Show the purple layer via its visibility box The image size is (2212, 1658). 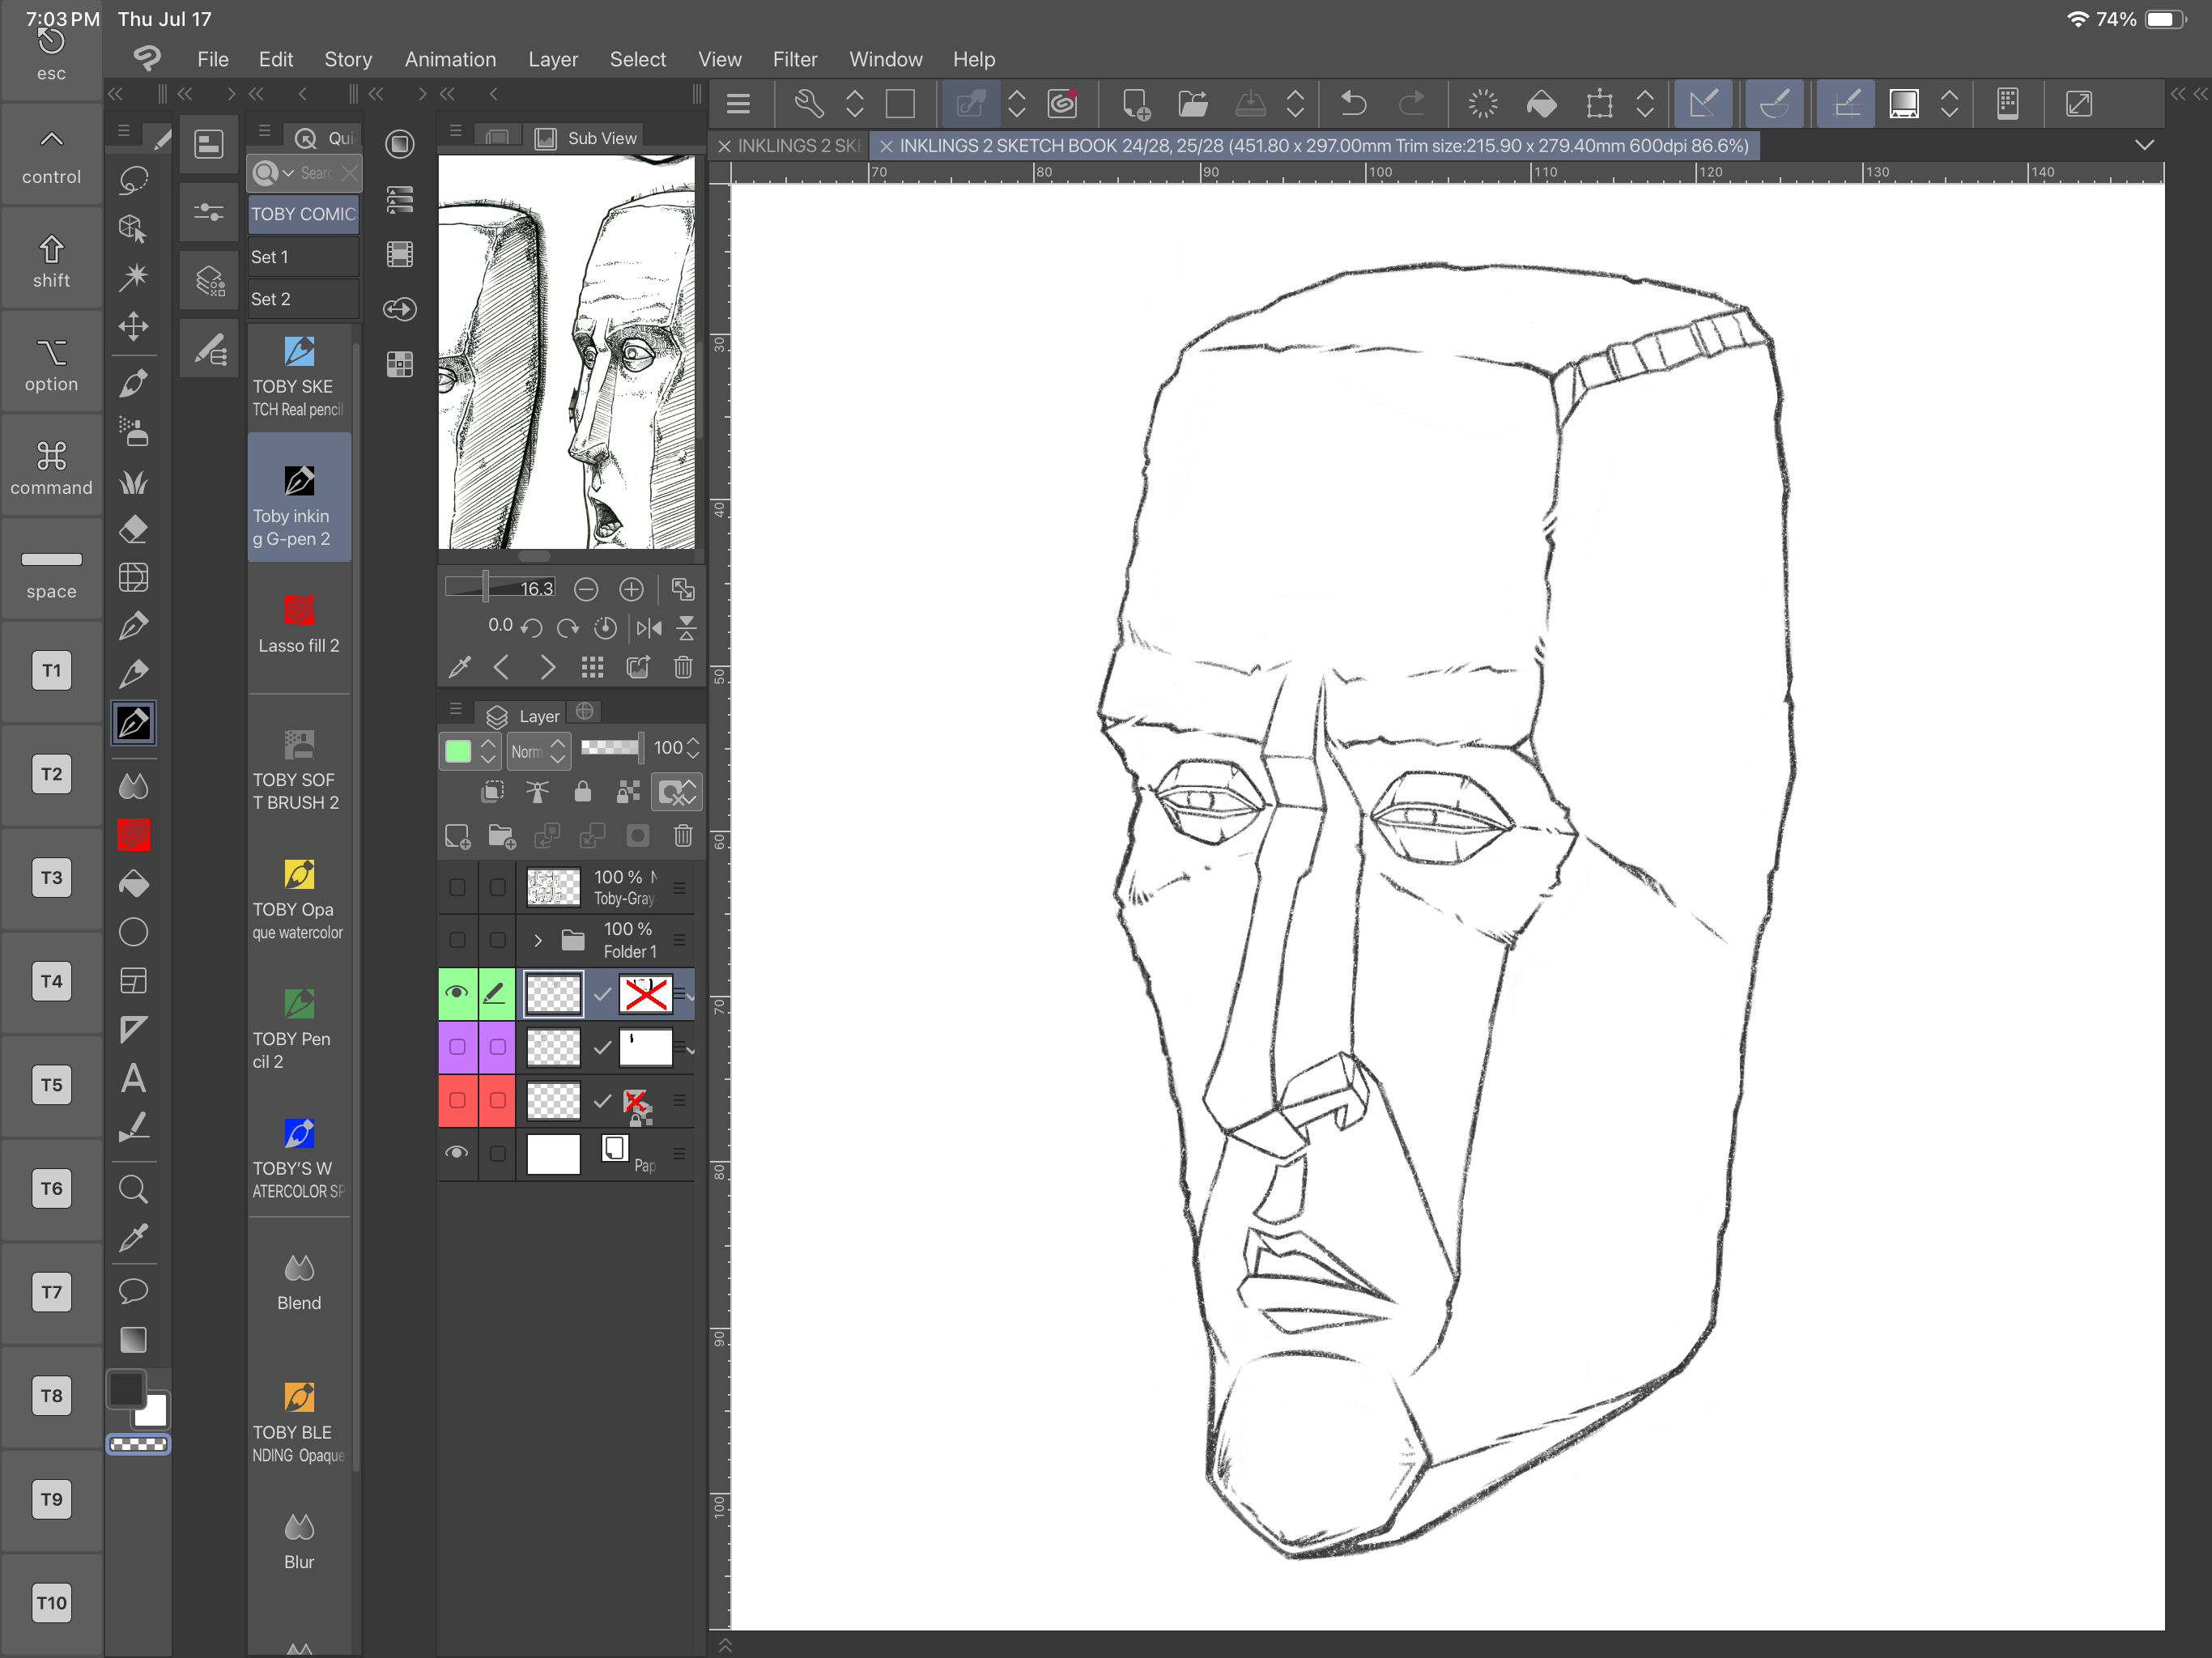click(x=457, y=1047)
